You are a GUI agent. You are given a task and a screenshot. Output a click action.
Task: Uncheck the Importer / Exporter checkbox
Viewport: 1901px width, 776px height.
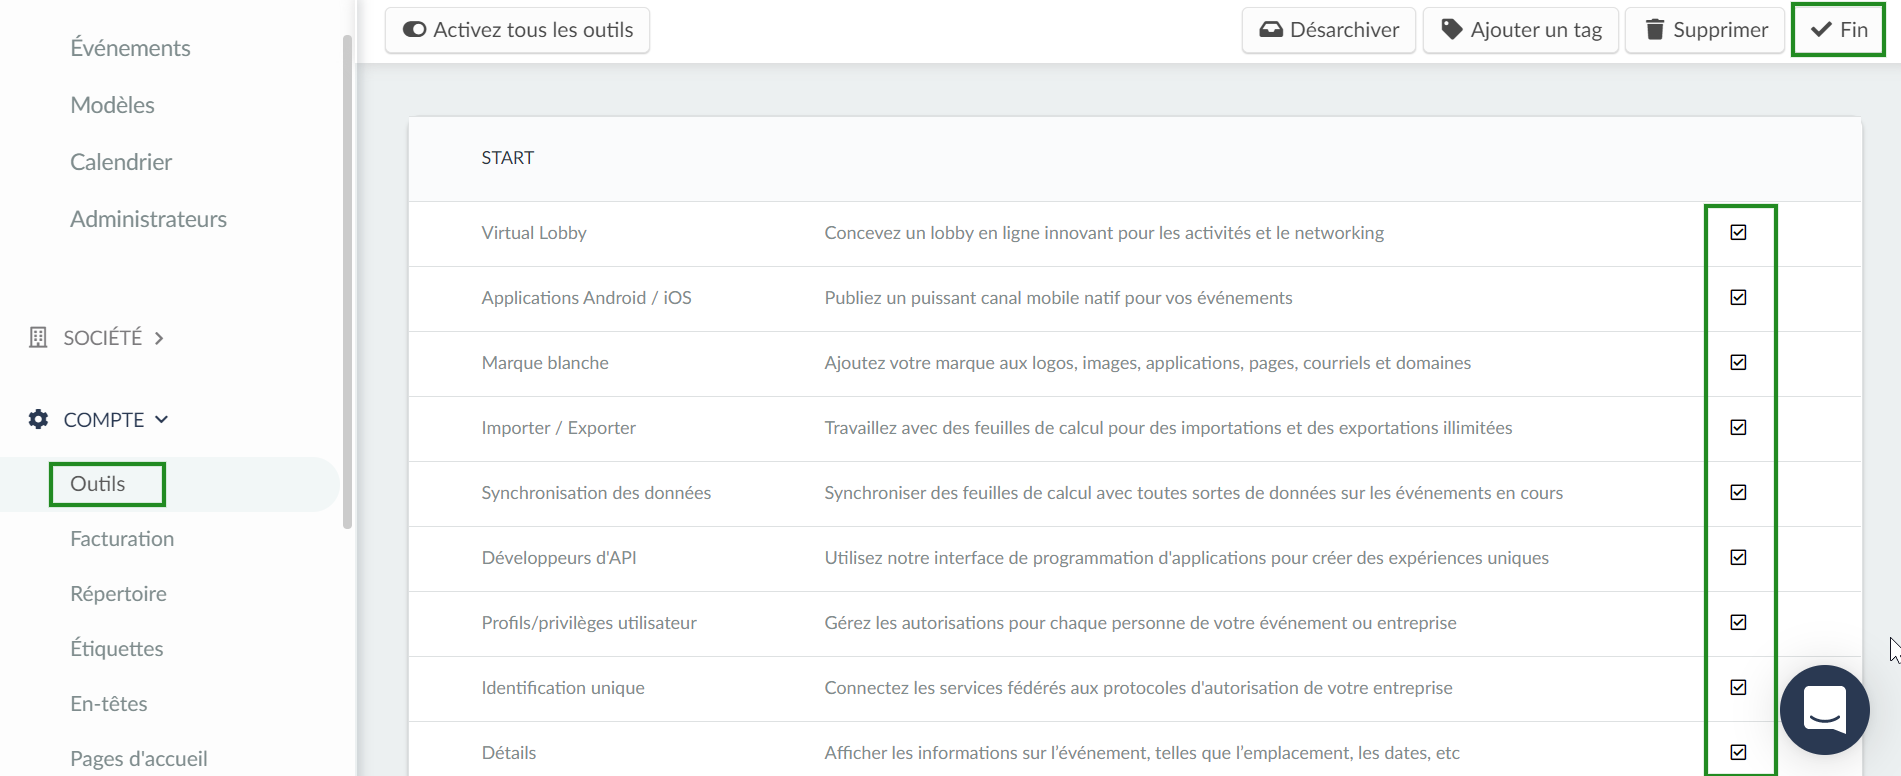(x=1738, y=427)
